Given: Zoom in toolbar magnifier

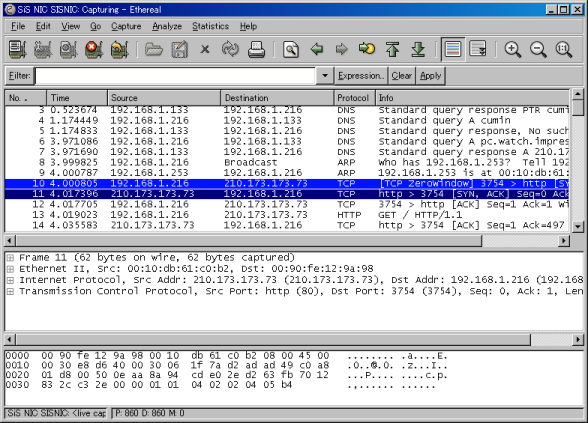Looking at the screenshot, I should click(x=513, y=49).
